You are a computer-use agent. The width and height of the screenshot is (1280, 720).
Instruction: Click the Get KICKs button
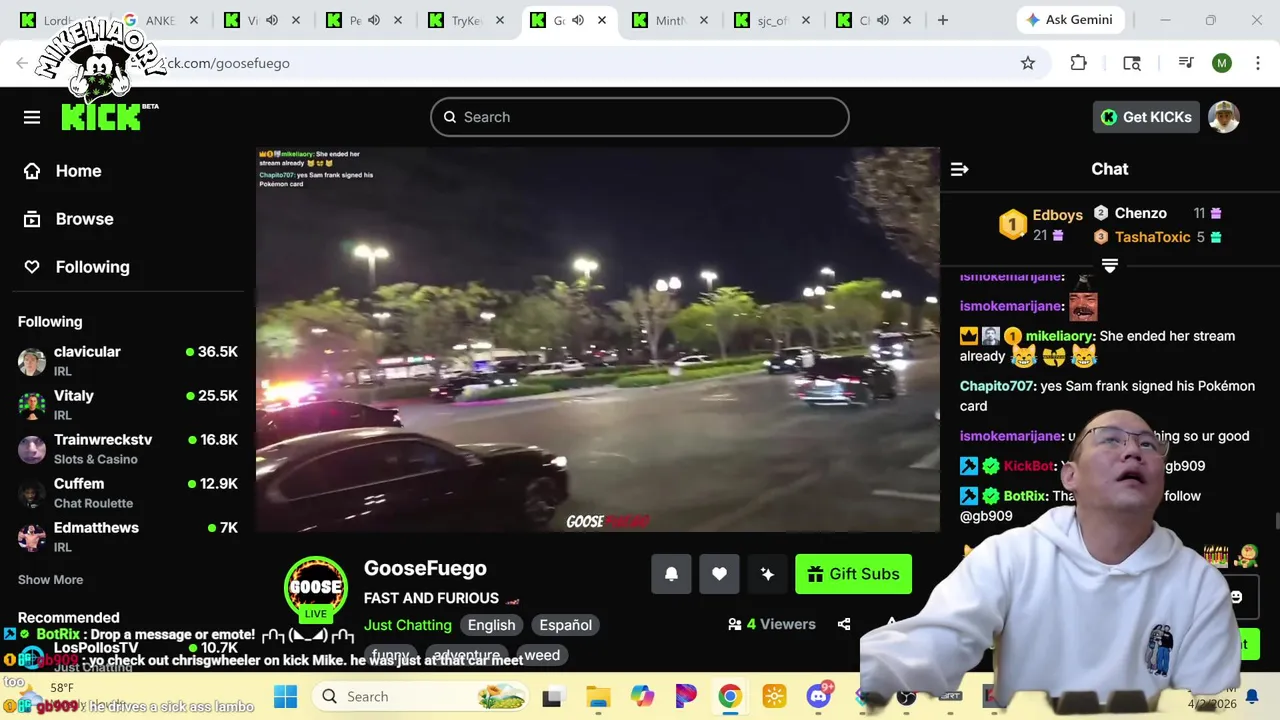pyautogui.click(x=1146, y=117)
